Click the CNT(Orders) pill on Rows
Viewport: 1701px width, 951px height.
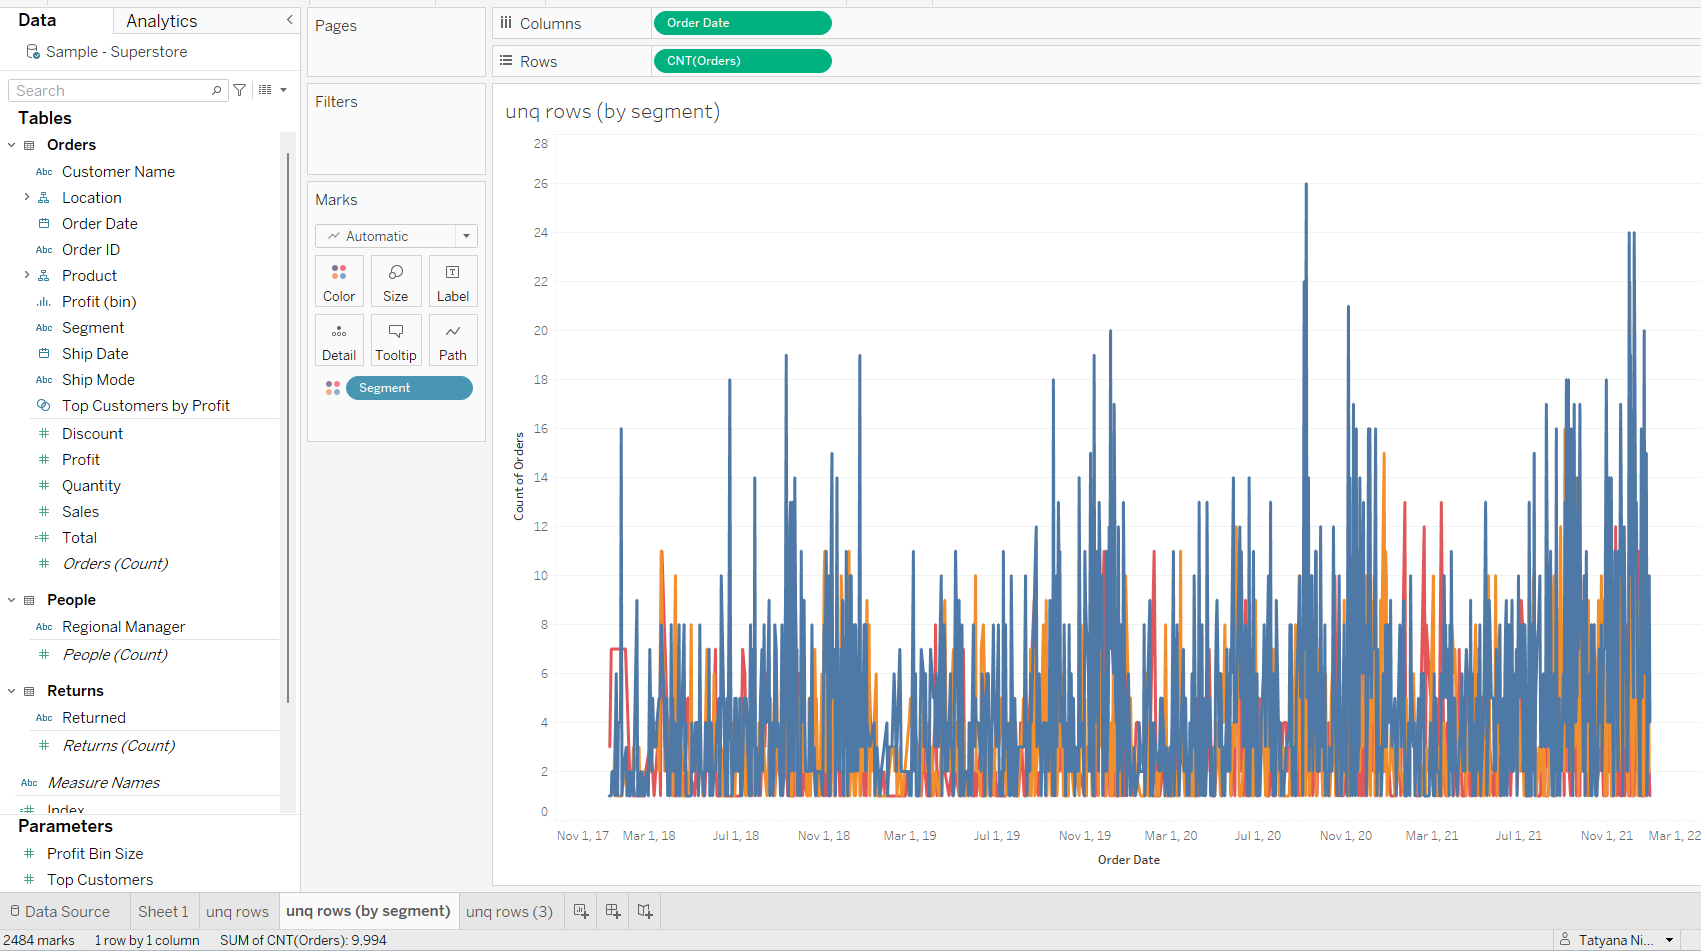(x=742, y=60)
